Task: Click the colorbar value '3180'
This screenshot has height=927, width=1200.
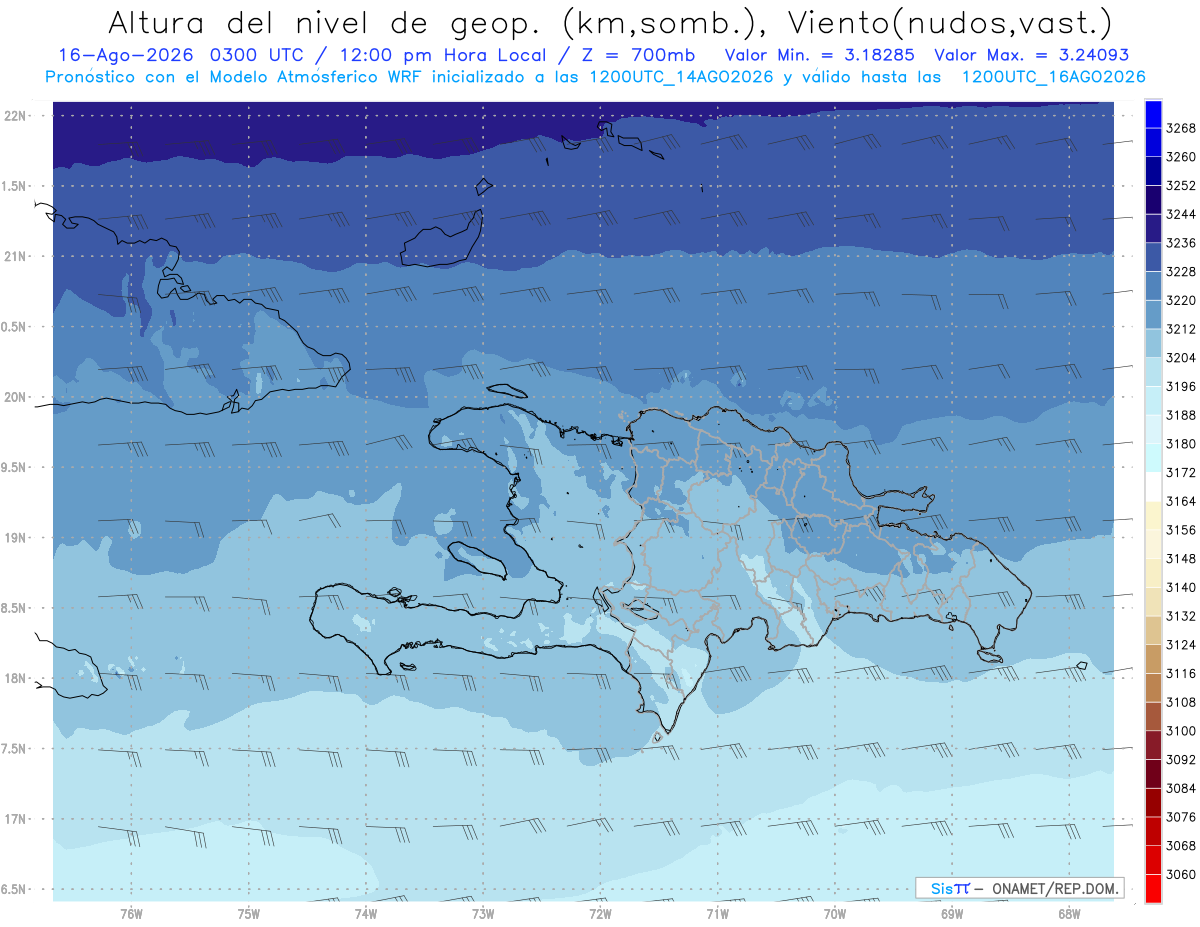Action: pyautogui.click(x=1181, y=444)
